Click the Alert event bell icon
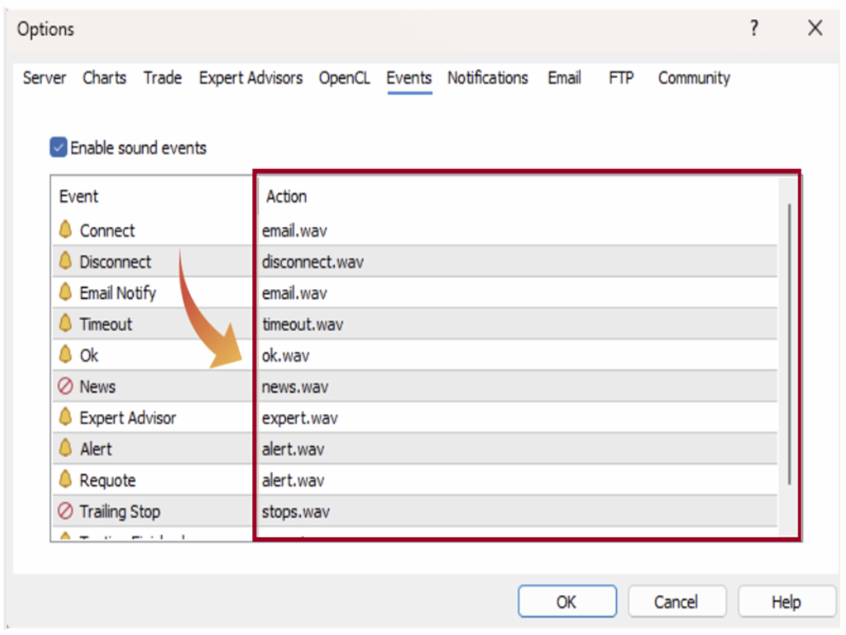 point(66,449)
